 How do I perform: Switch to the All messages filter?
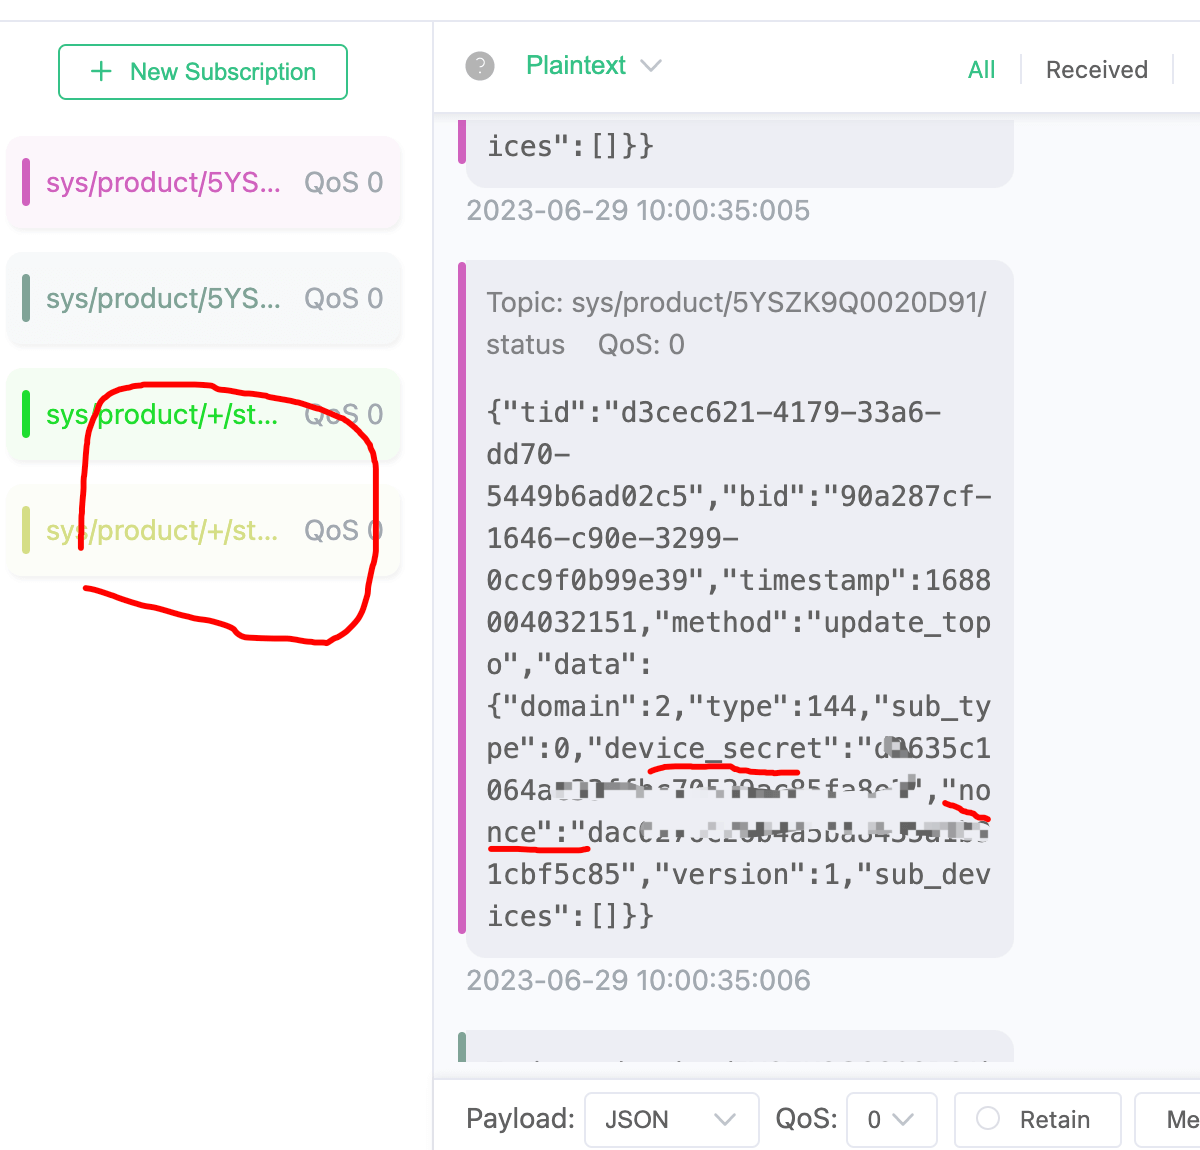[x=981, y=70]
